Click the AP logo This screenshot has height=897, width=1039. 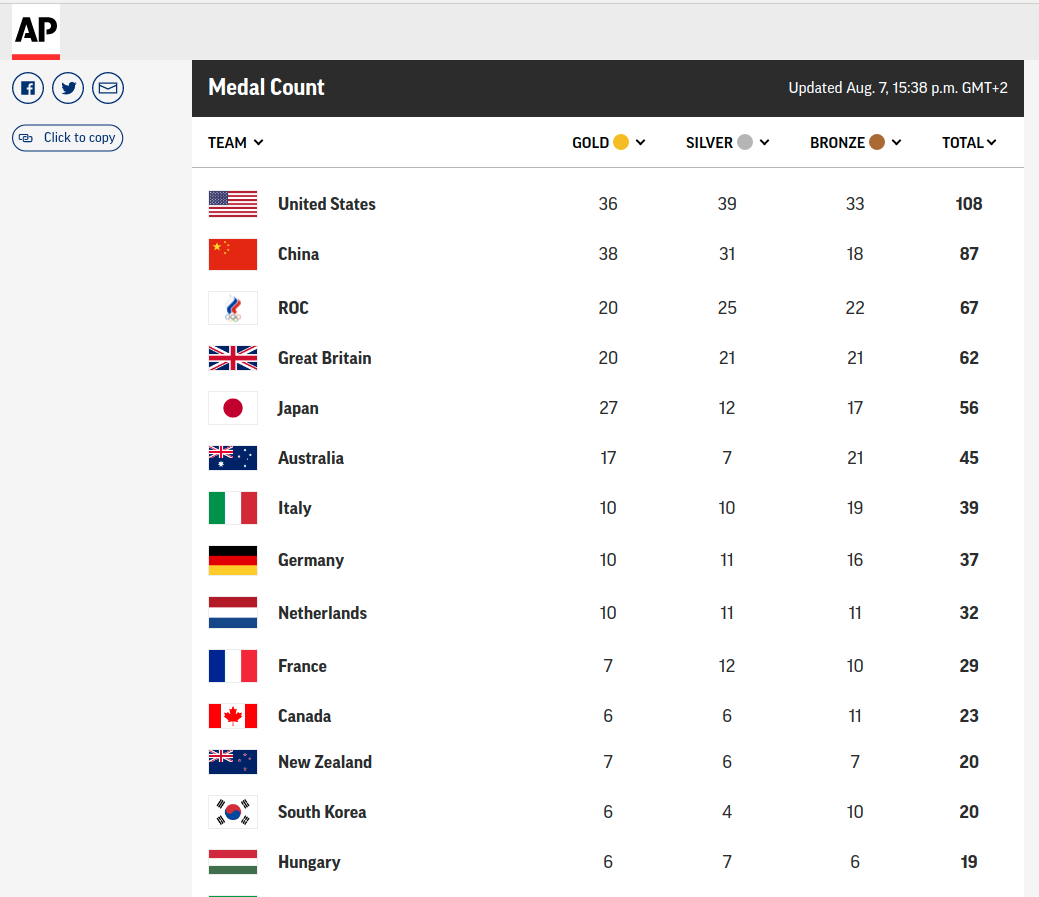pos(36,32)
